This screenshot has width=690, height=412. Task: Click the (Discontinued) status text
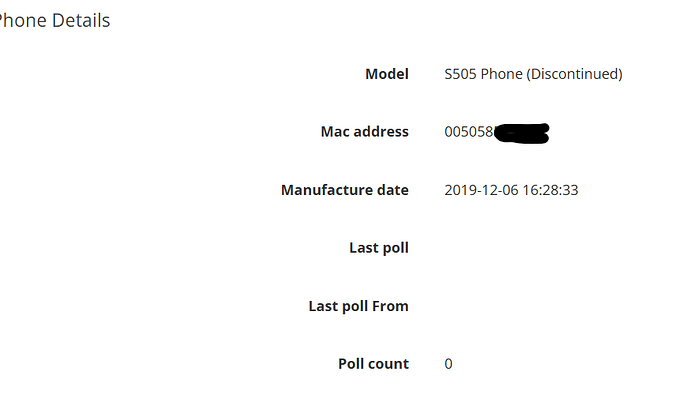pos(575,74)
